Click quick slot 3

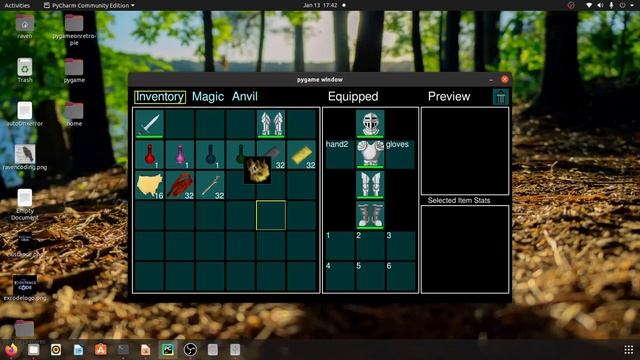pos(400,246)
